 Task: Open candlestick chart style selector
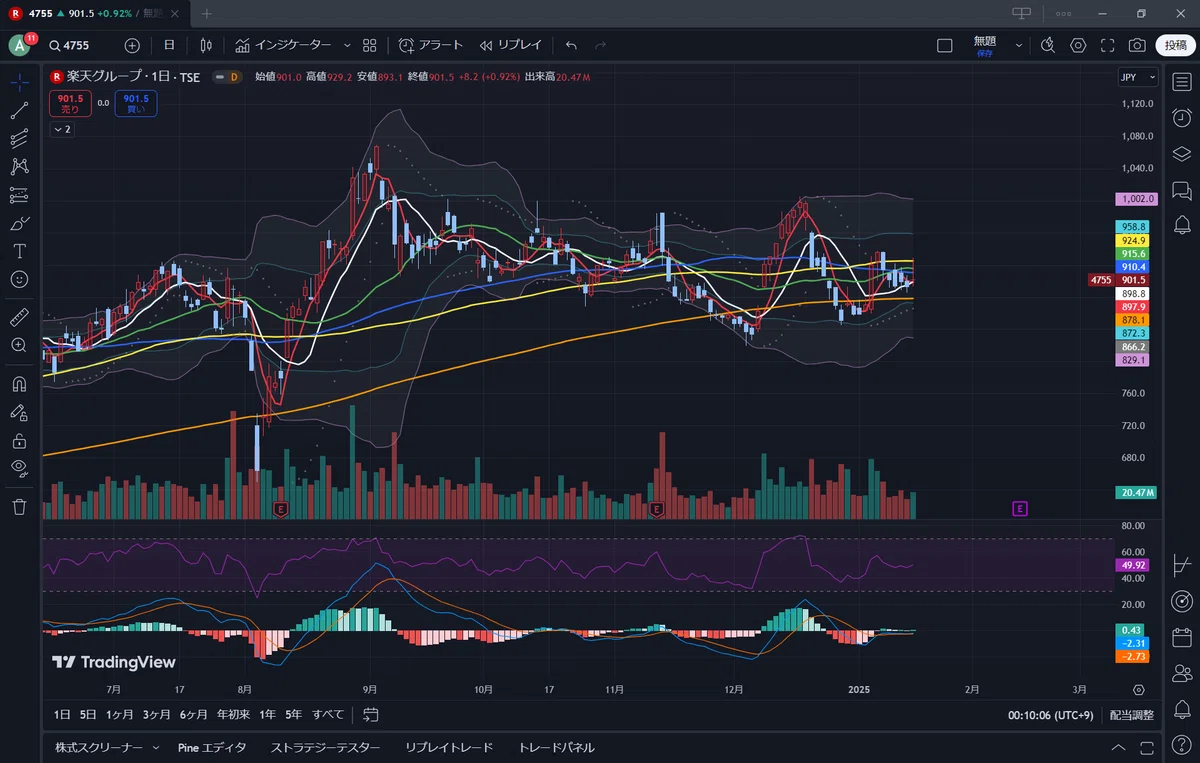(x=206, y=45)
